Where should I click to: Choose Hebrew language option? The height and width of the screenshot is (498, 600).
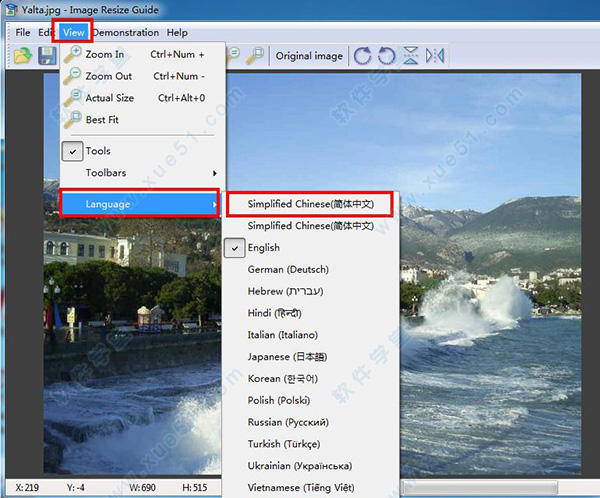point(311,291)
